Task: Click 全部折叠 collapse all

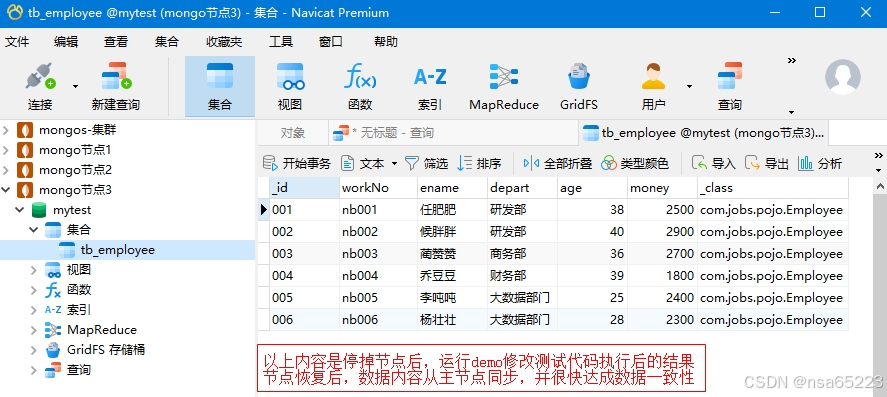Action: coord(558,163)
